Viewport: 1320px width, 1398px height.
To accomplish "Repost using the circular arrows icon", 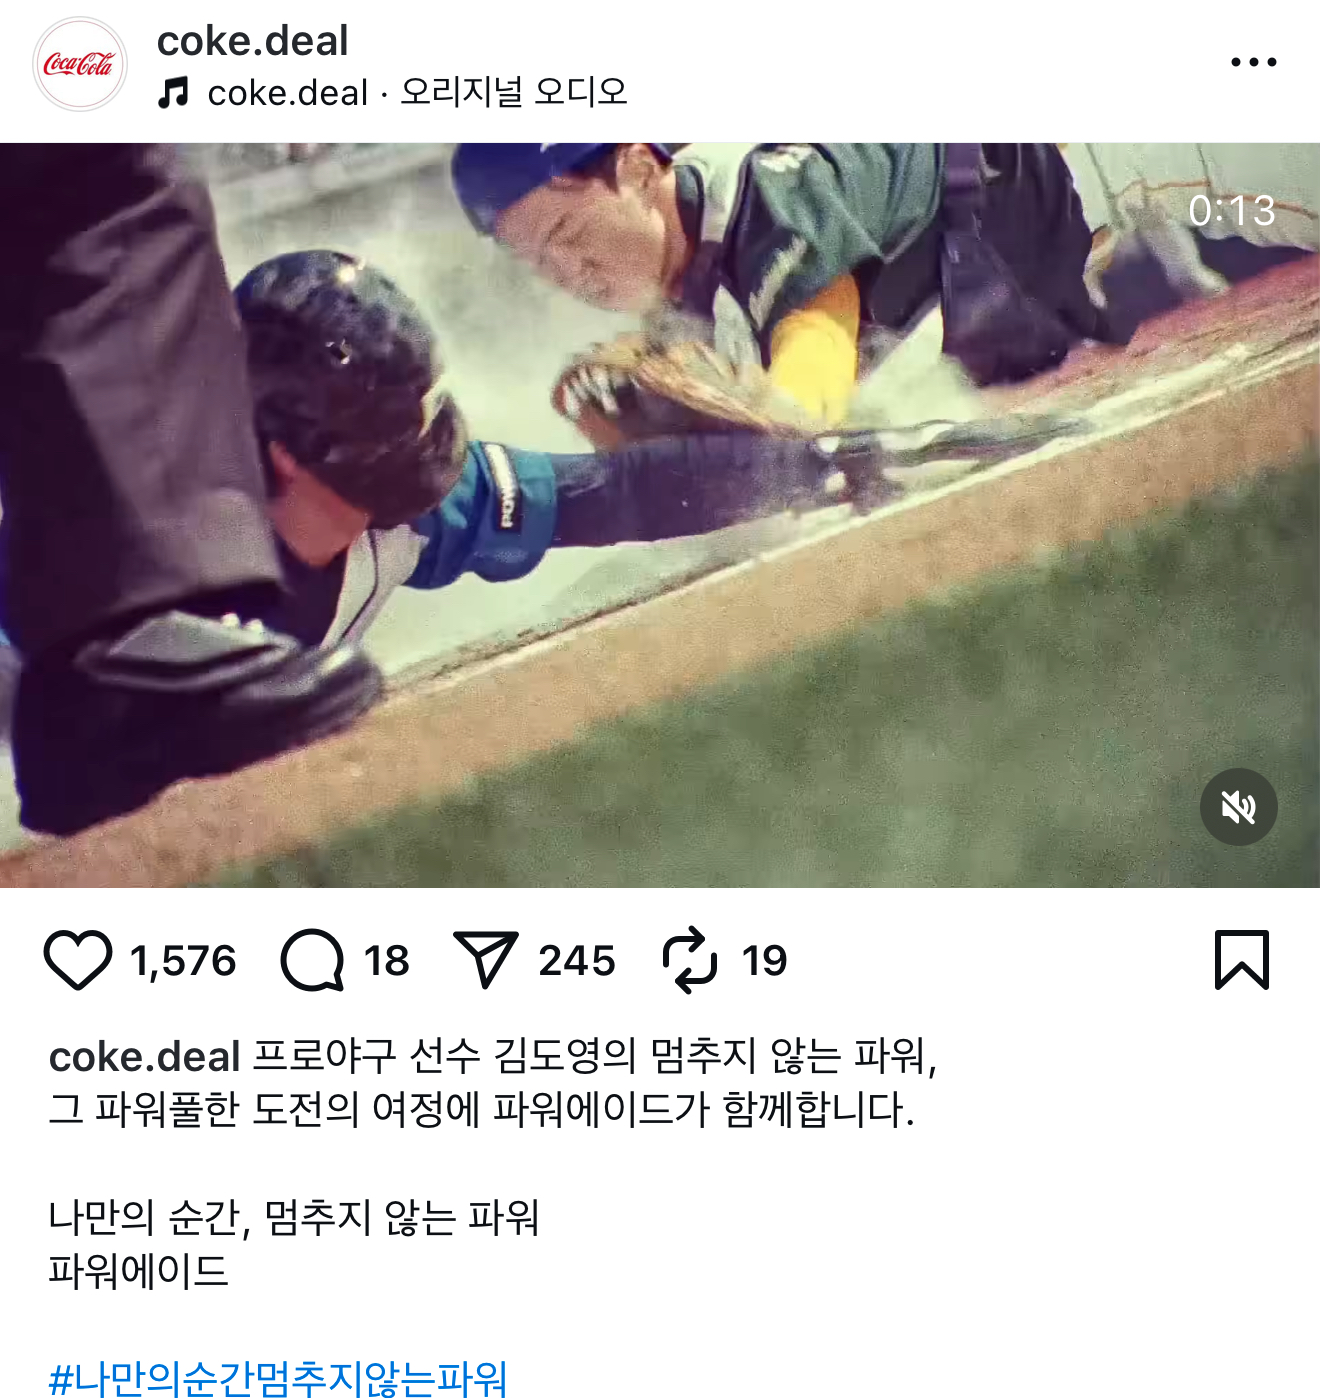I will pyautogui.click(x=690, y=960).
